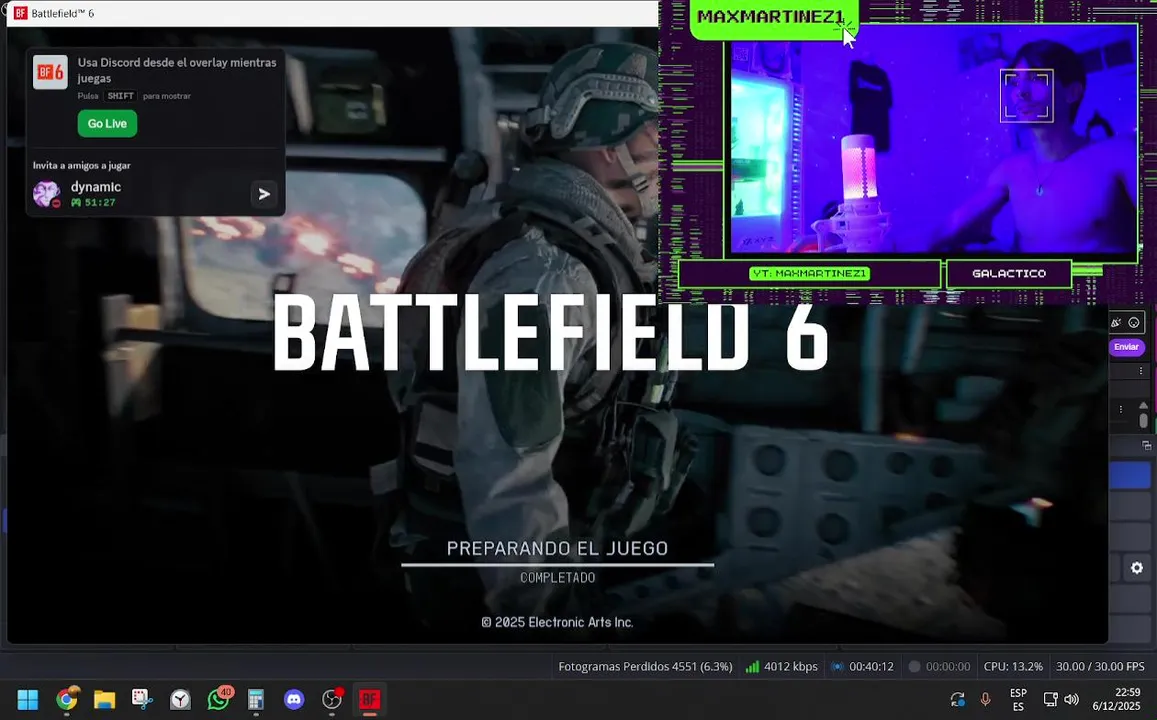
Task: Click PREPARANDO EL JUEGO progress bar
Action: (x=558, y=565)
